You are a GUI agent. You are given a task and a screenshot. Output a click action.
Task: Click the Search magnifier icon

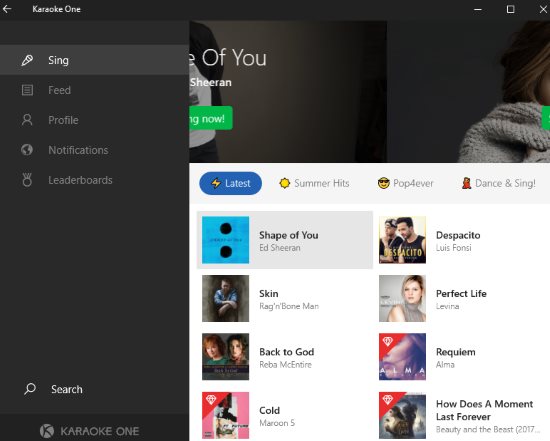tap(30, 389)
